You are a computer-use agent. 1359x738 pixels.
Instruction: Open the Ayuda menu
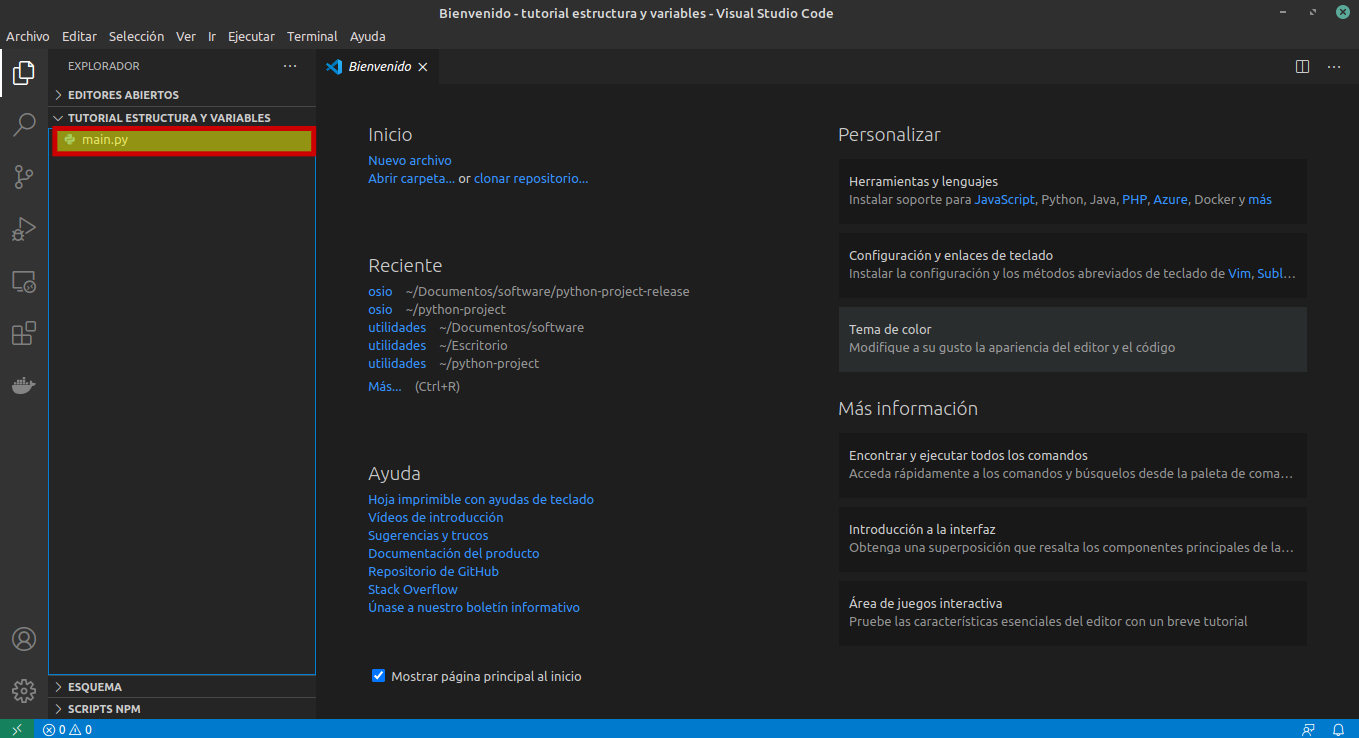(368, 36)
